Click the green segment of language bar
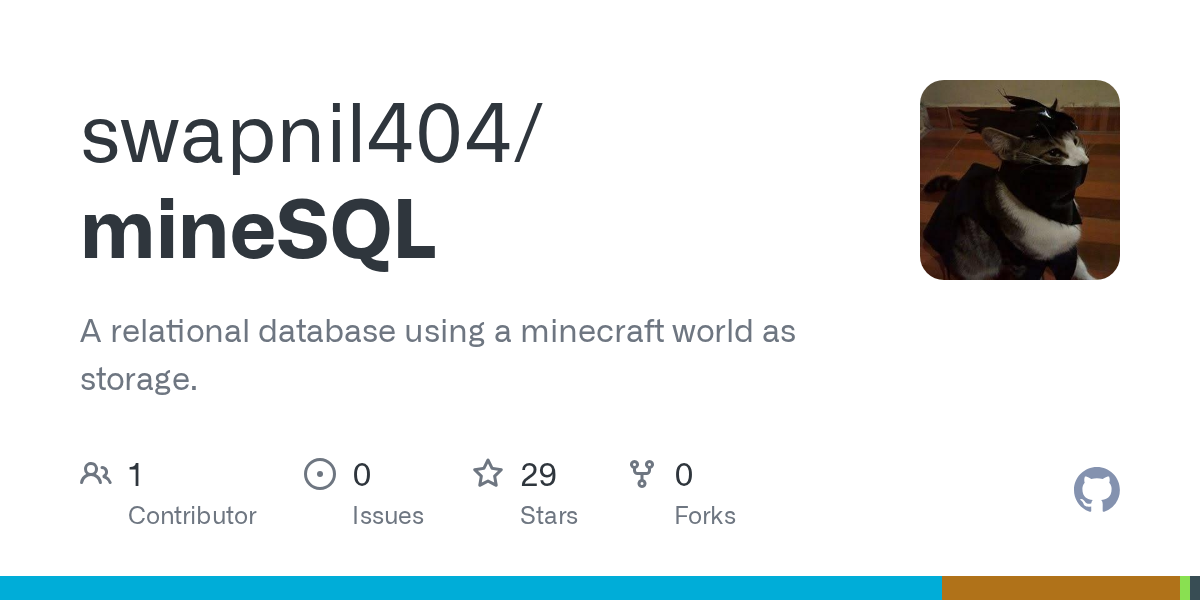This screenshot has height=600, width=1200. (x=1185, y=588)
